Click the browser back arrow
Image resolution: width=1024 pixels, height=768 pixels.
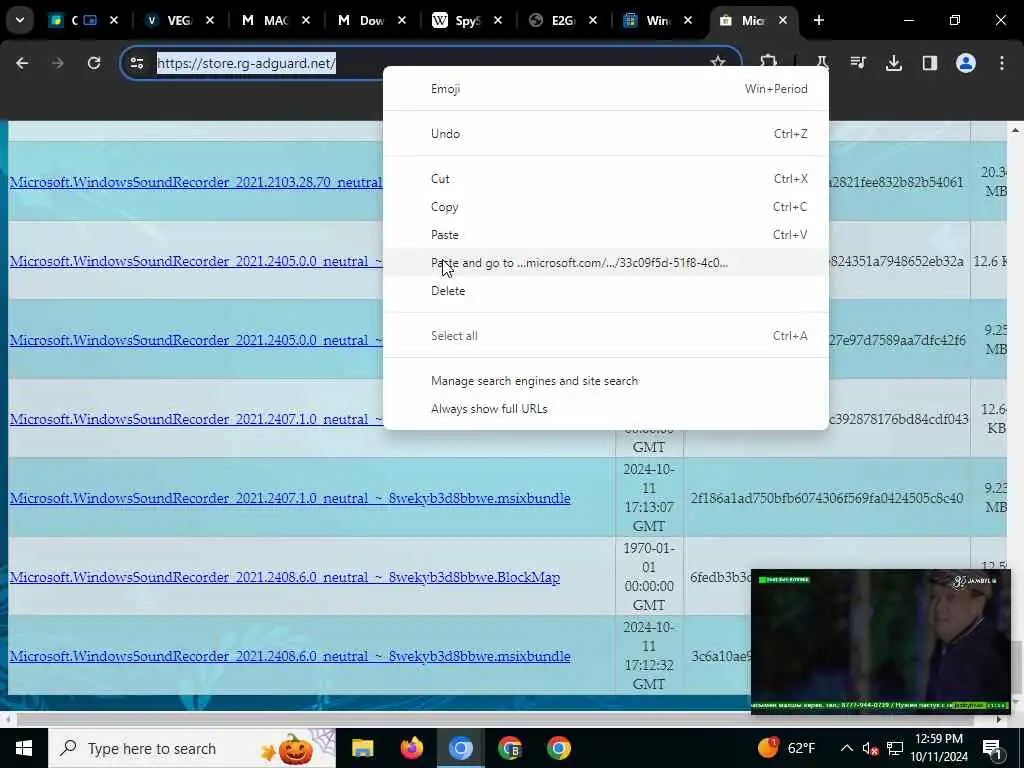pyautogui.click(x=22, y=63)
